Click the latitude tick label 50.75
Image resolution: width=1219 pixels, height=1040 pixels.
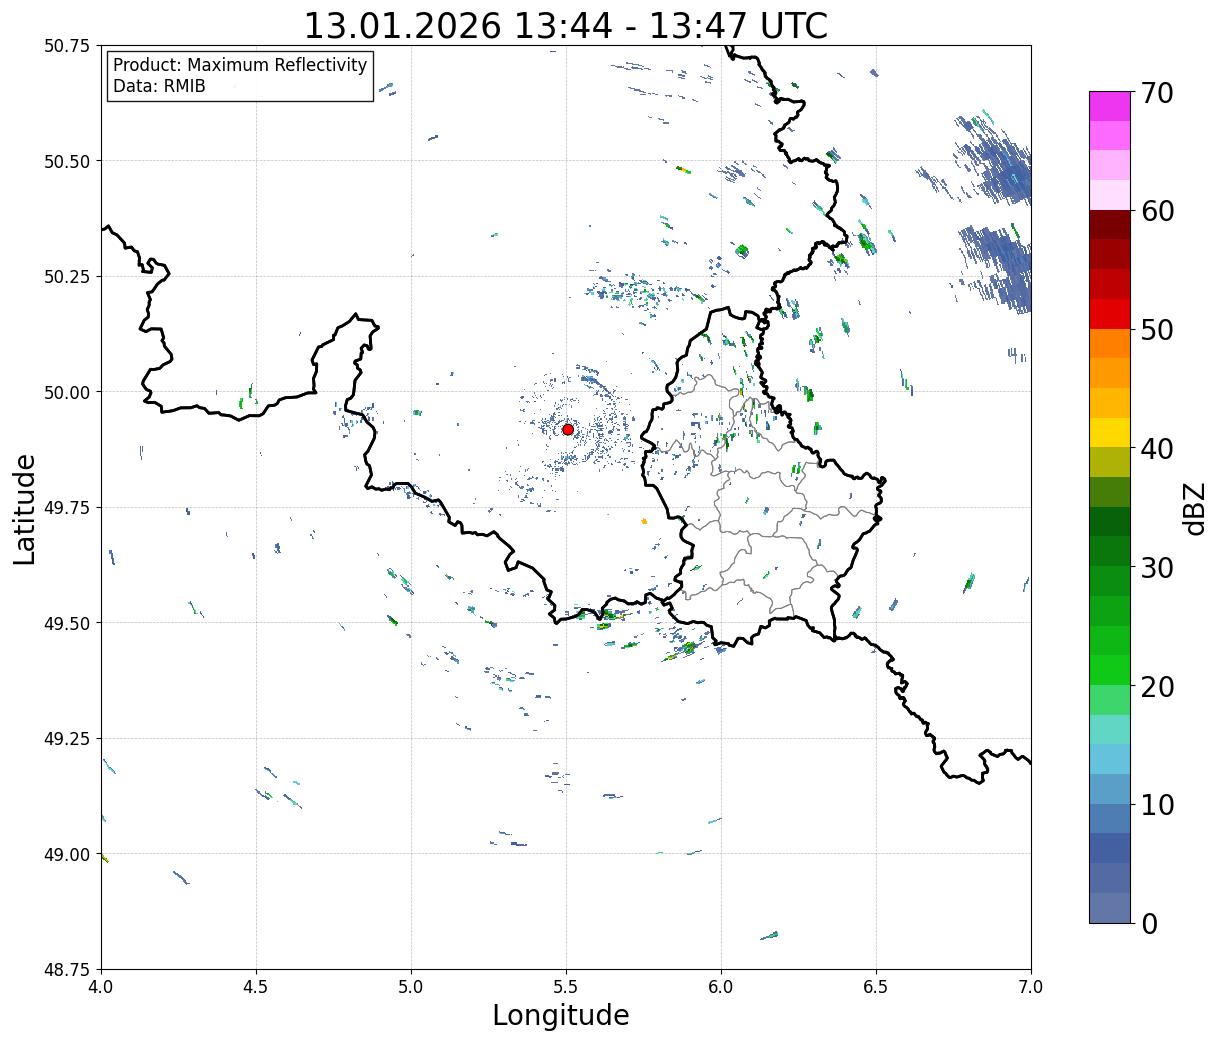(67, 46)
